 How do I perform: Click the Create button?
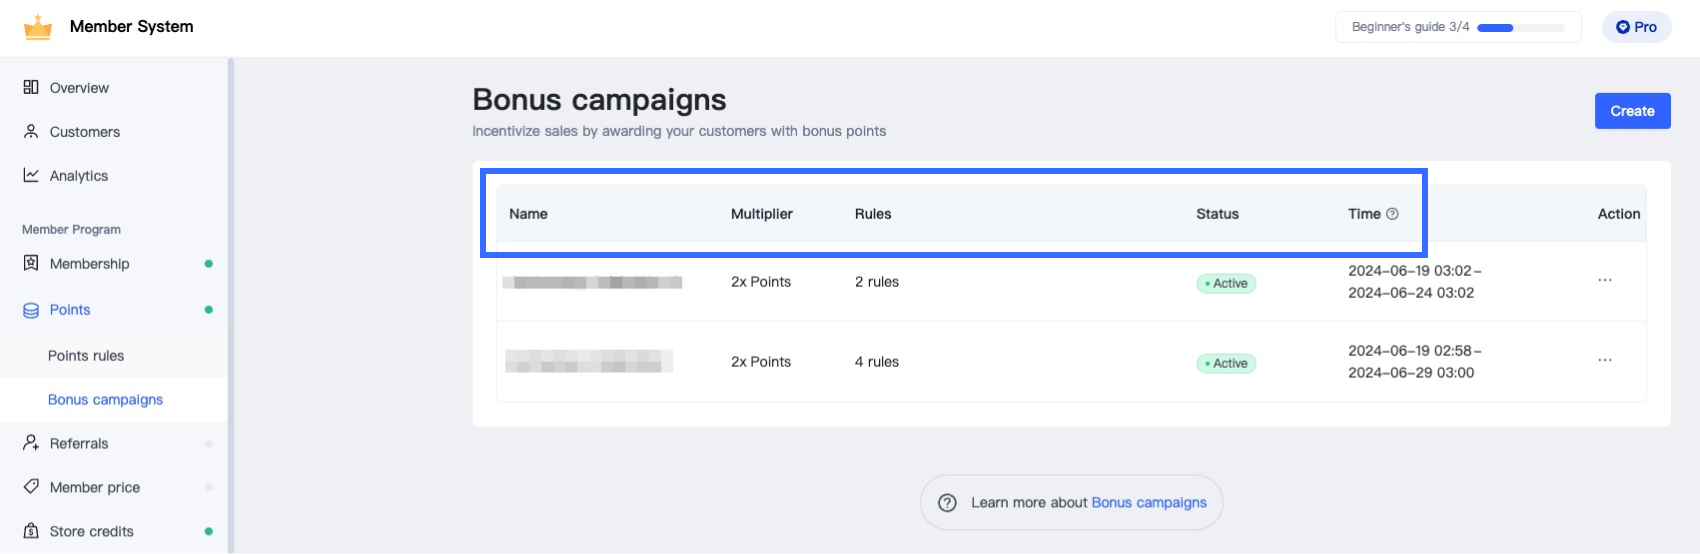click(x=1632, y=111)
